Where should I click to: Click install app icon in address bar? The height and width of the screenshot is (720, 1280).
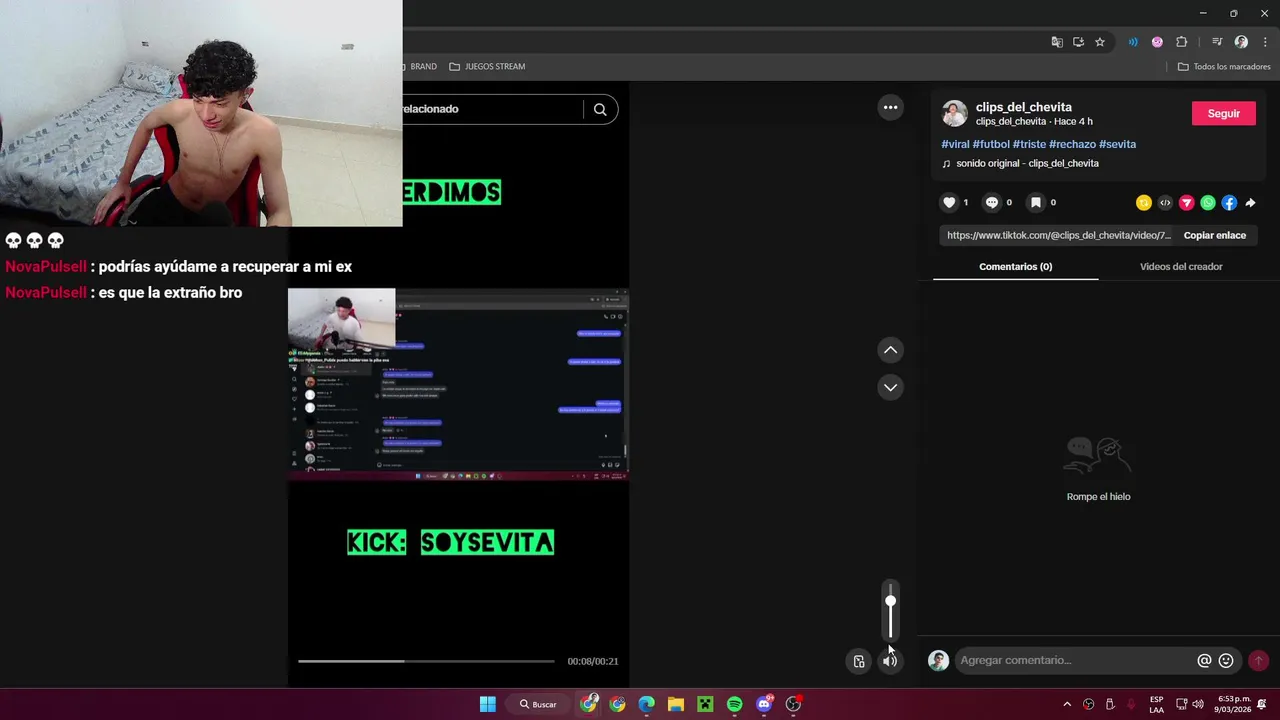(x=1078, y=42)
